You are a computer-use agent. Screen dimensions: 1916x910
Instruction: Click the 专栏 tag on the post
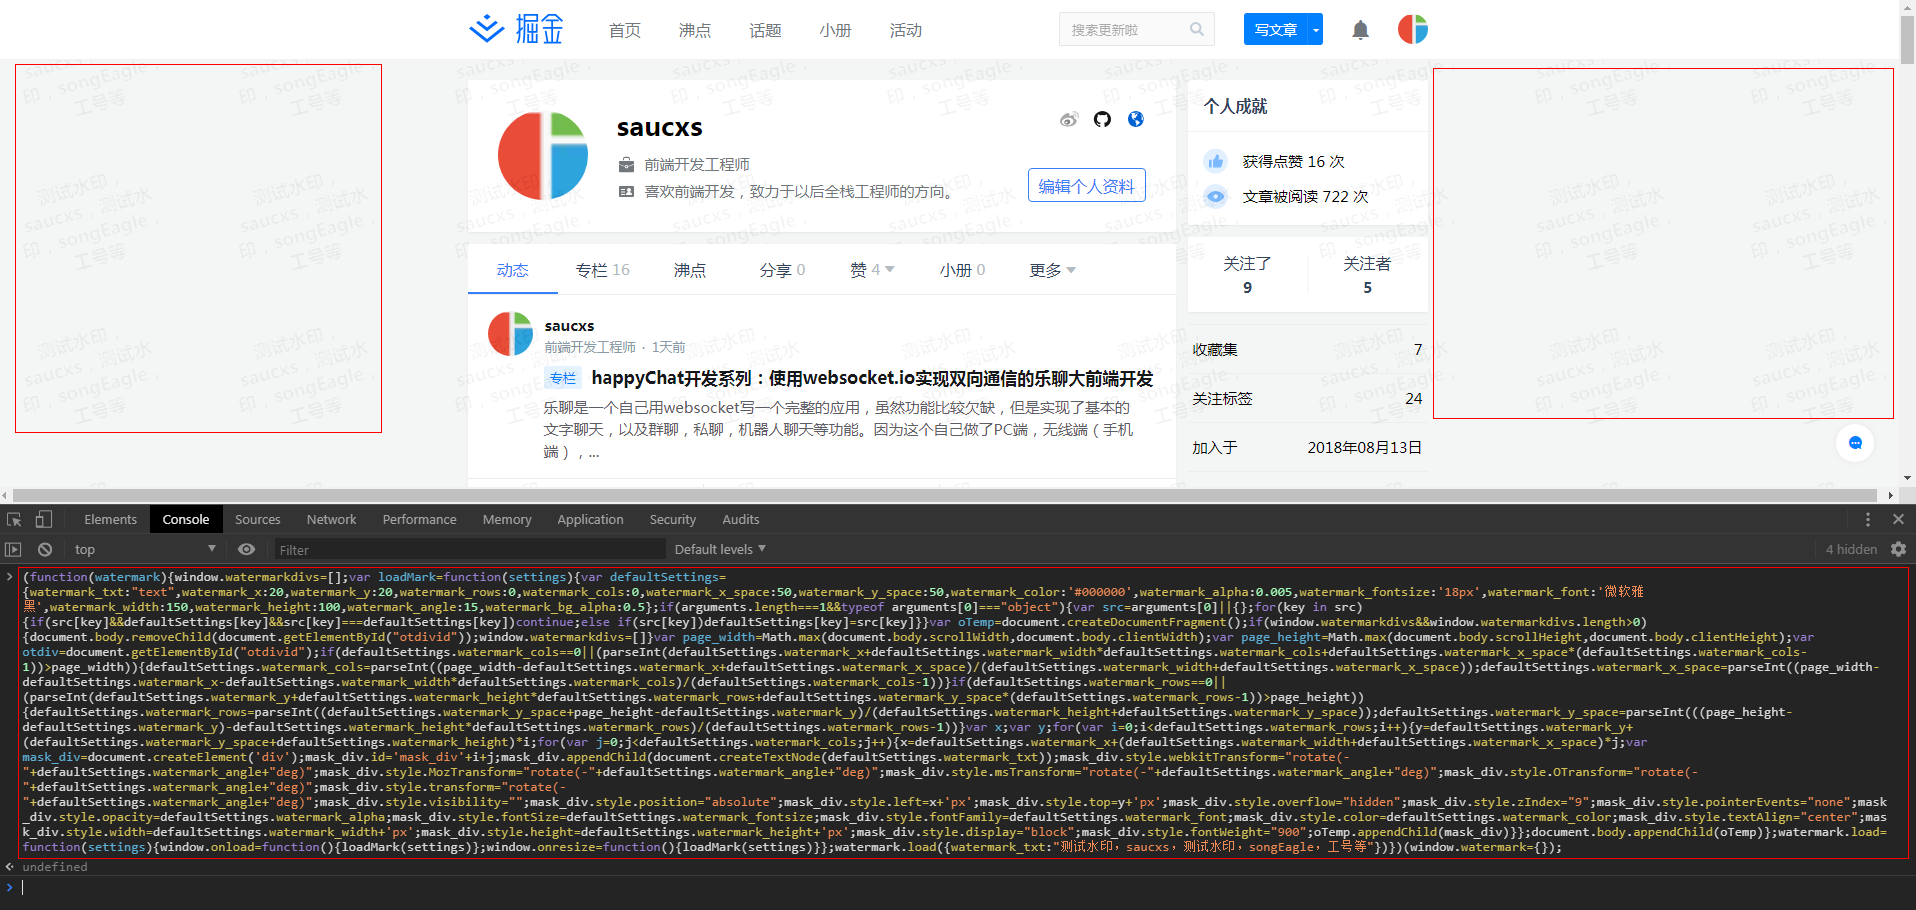tap(563, 378)
